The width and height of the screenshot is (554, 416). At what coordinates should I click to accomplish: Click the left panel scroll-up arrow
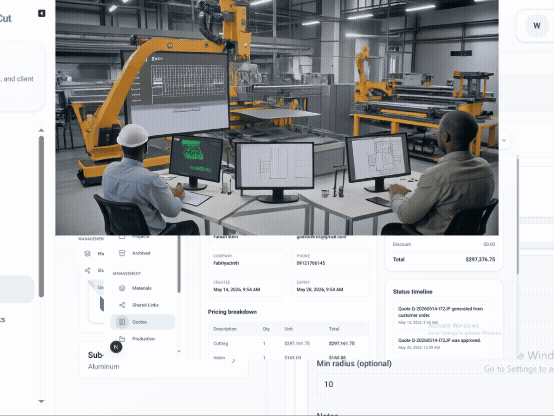(x=41, y=130)
